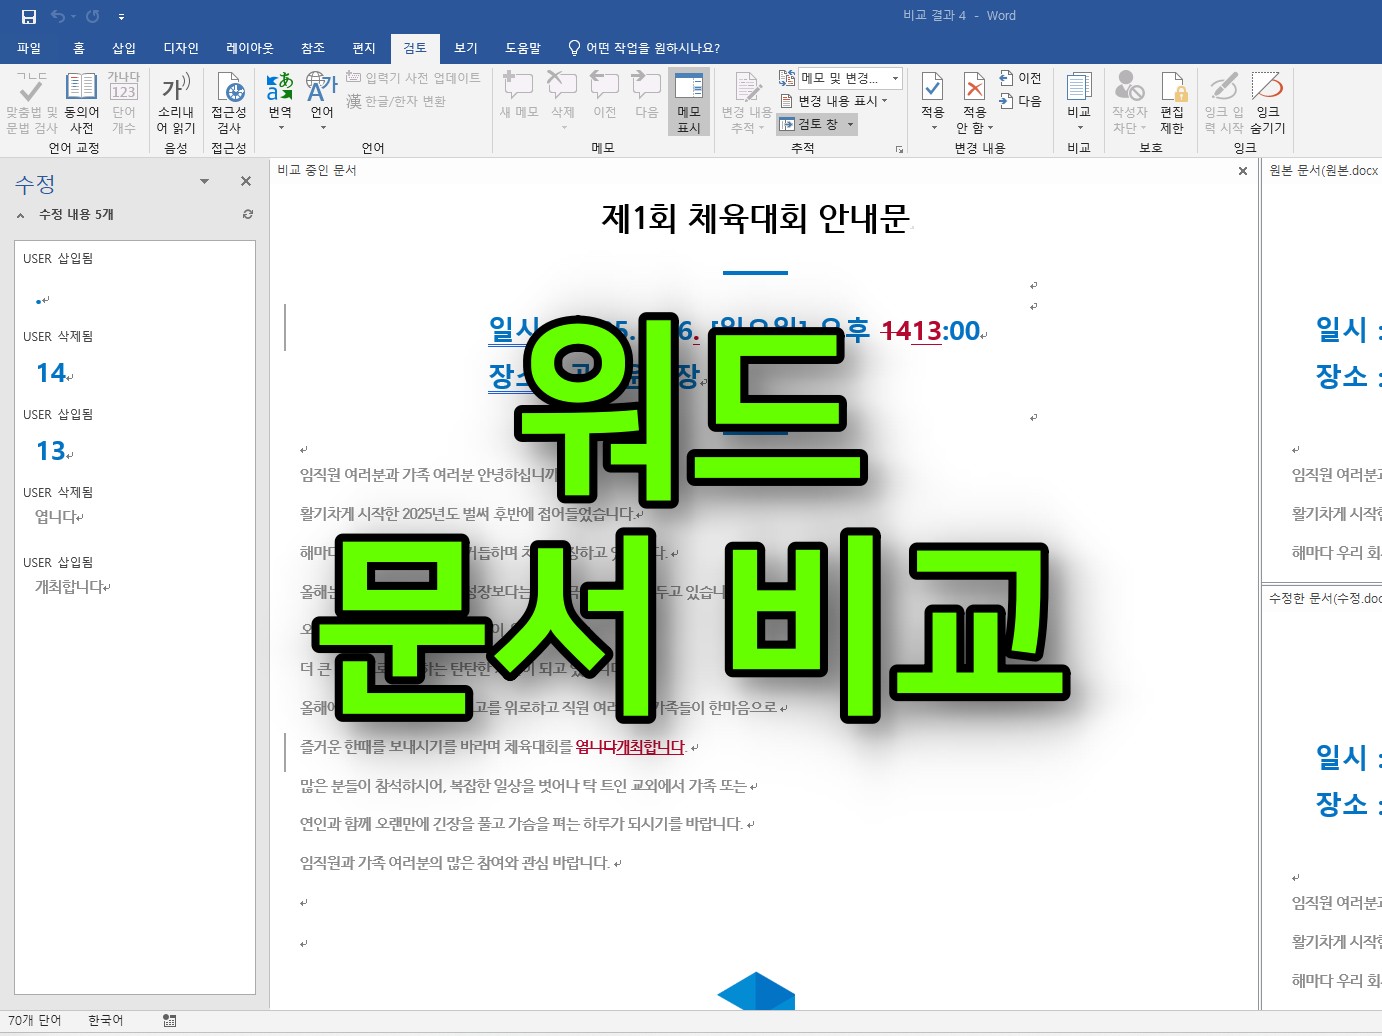Start 소리내어 읽기 read aloud

pos(174,100)
